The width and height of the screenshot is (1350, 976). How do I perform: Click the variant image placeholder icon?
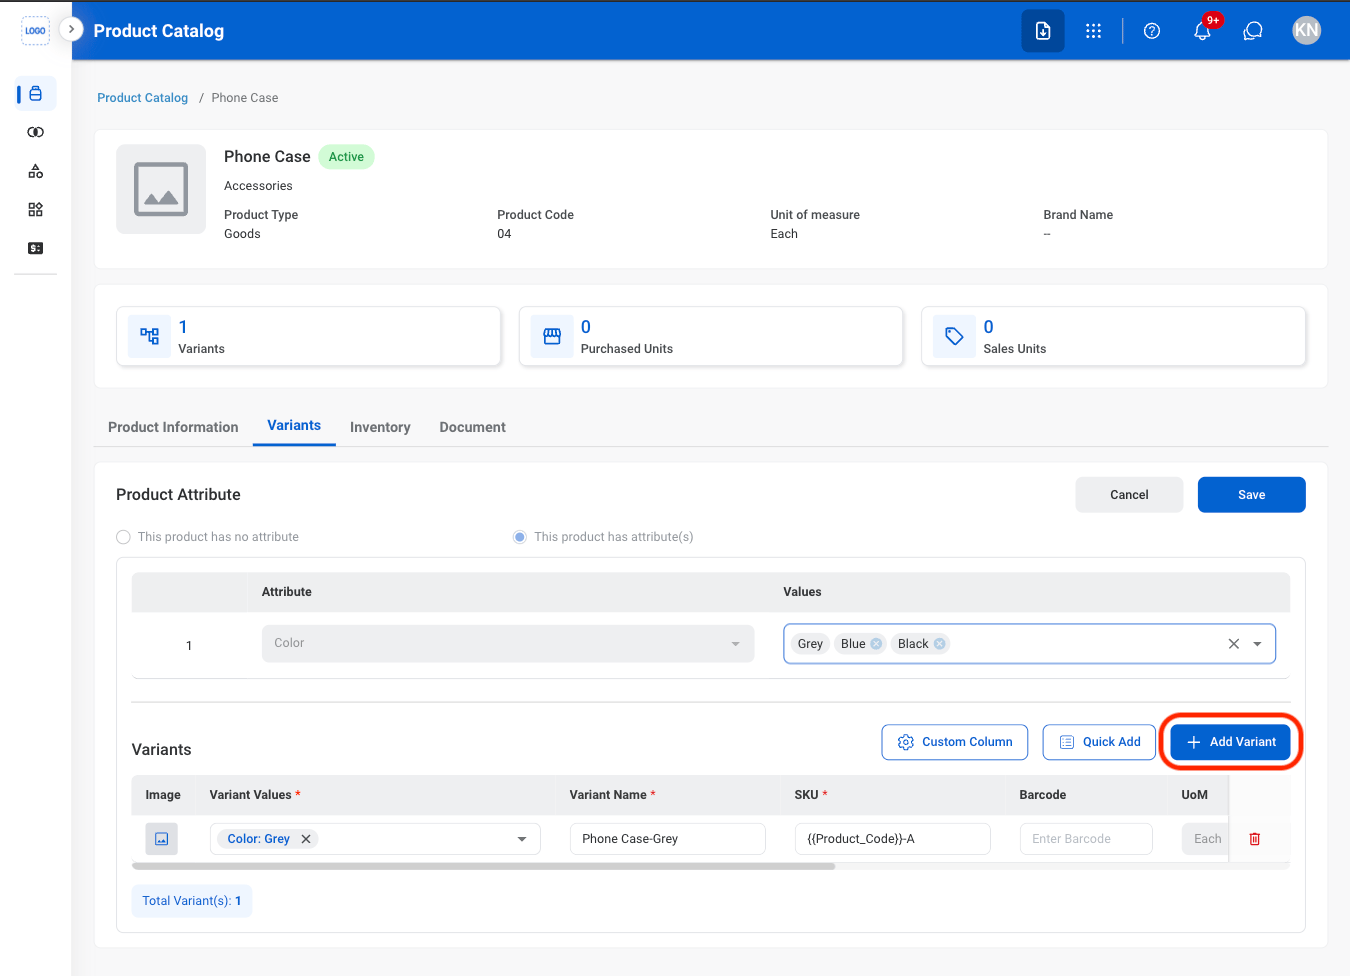point(161,839)
